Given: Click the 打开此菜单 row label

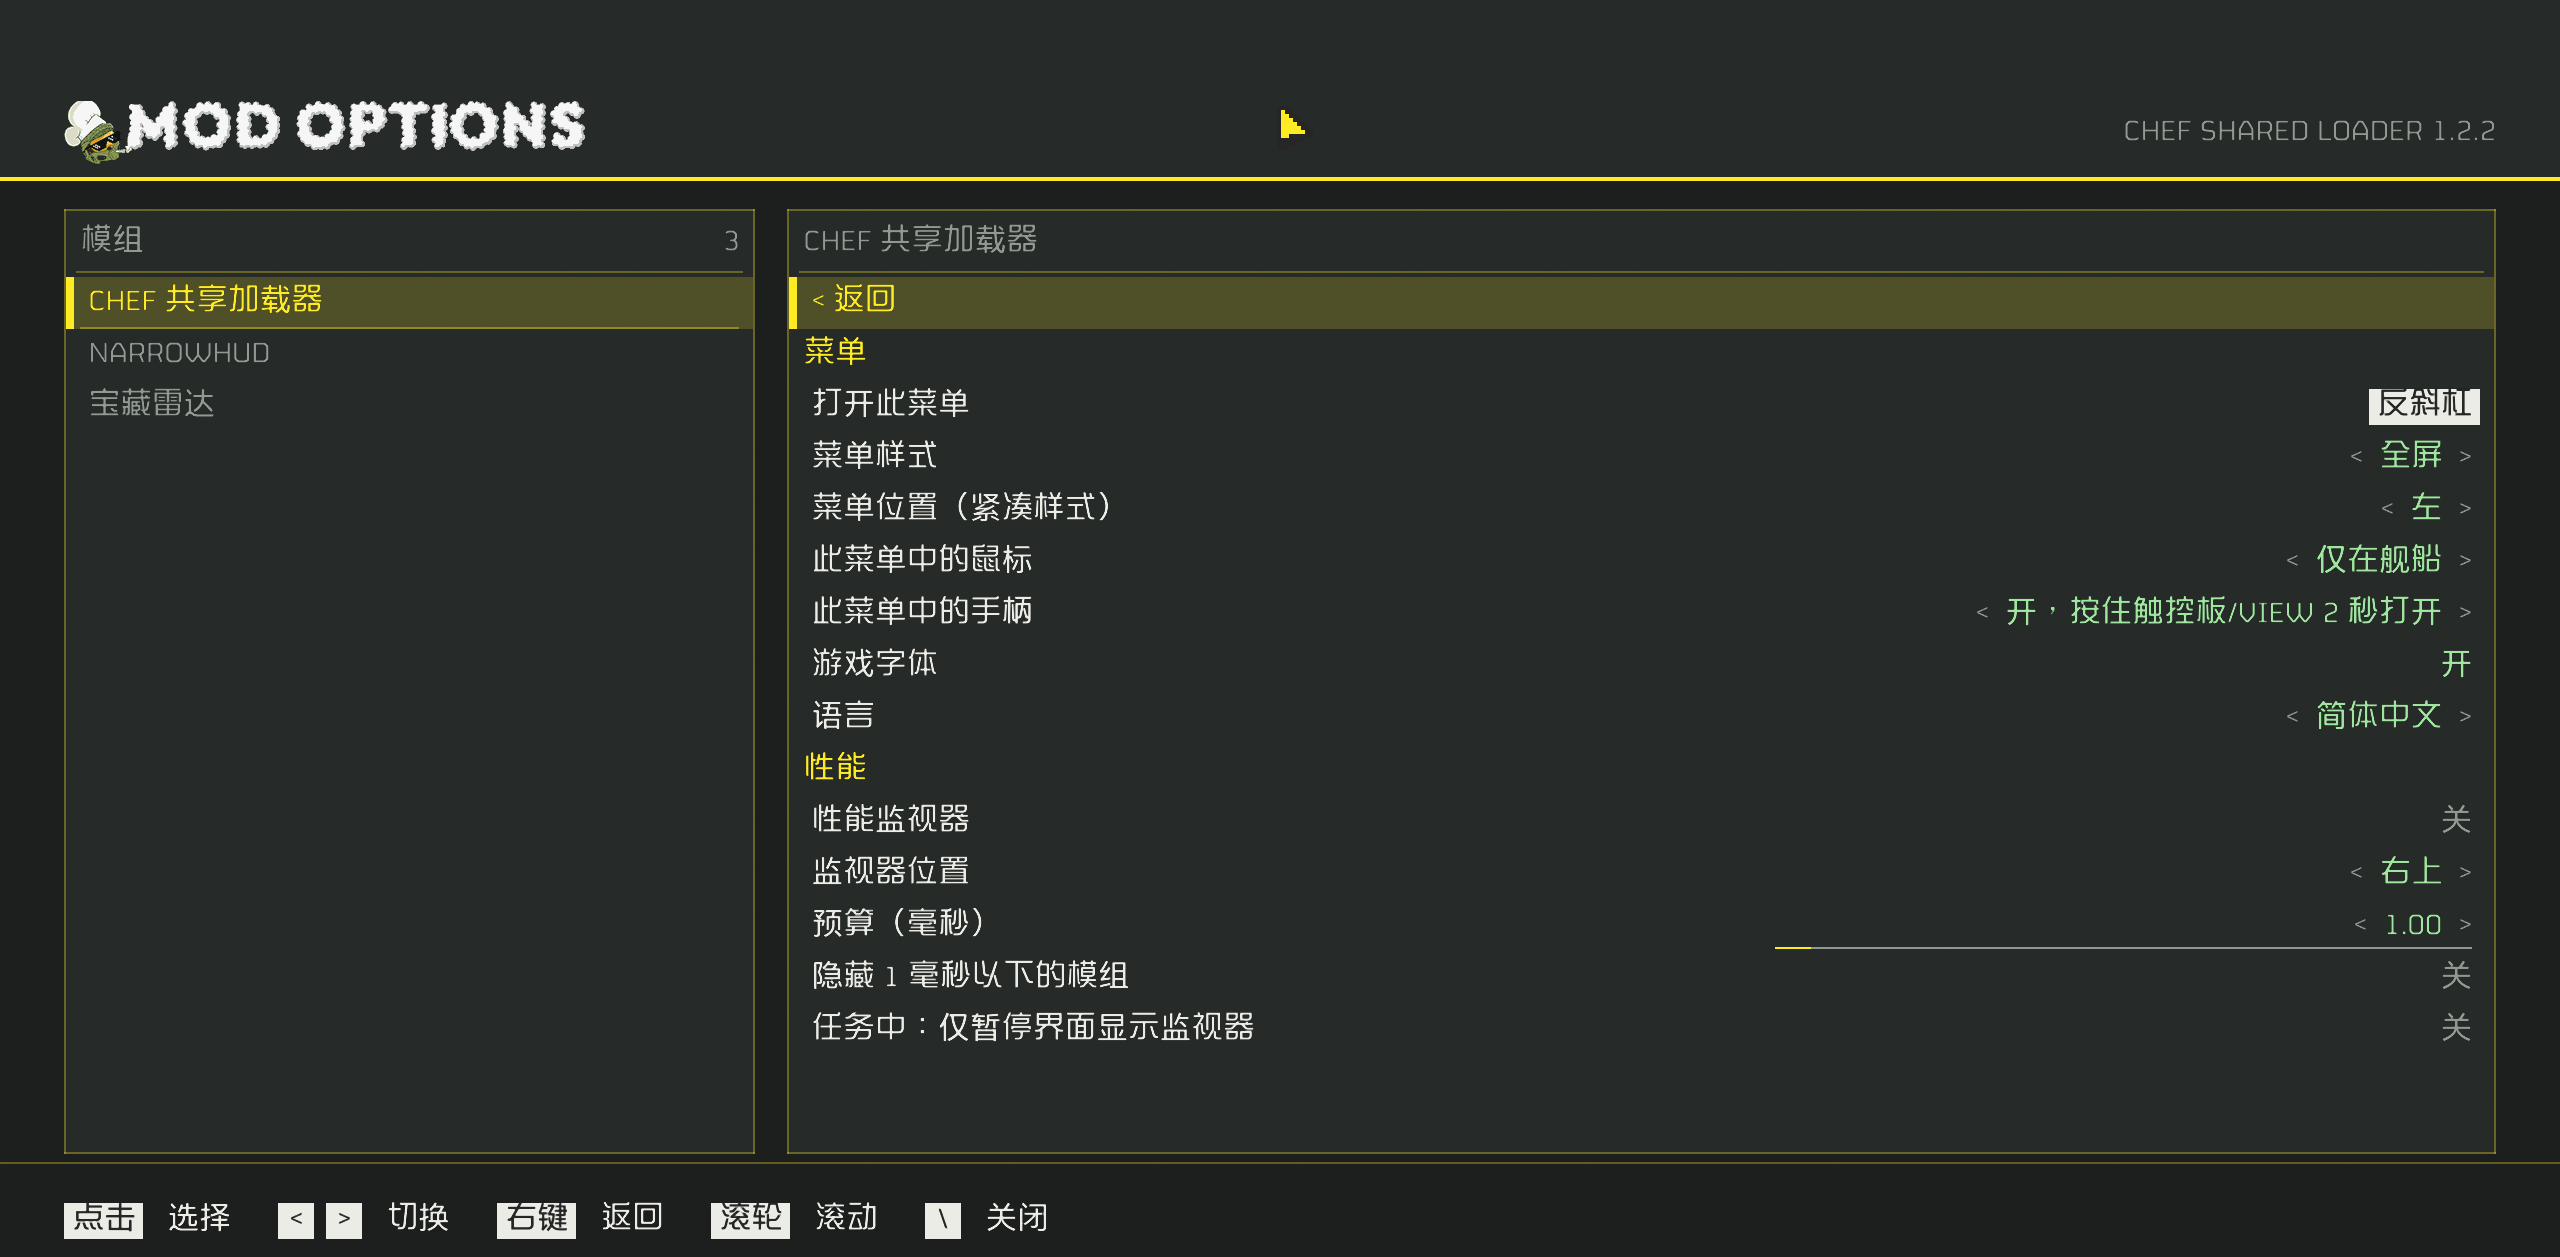Looking at the screenshot, I should tap(890, 403).
